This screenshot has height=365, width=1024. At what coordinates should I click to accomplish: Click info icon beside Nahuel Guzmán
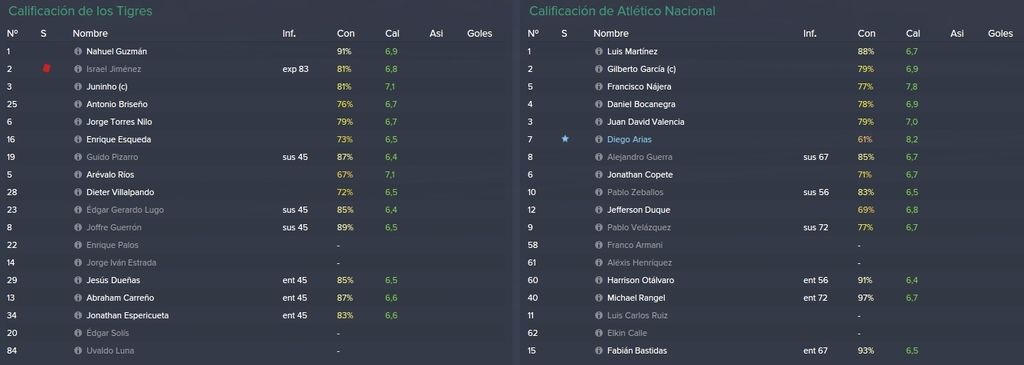[x=78, y=51]
